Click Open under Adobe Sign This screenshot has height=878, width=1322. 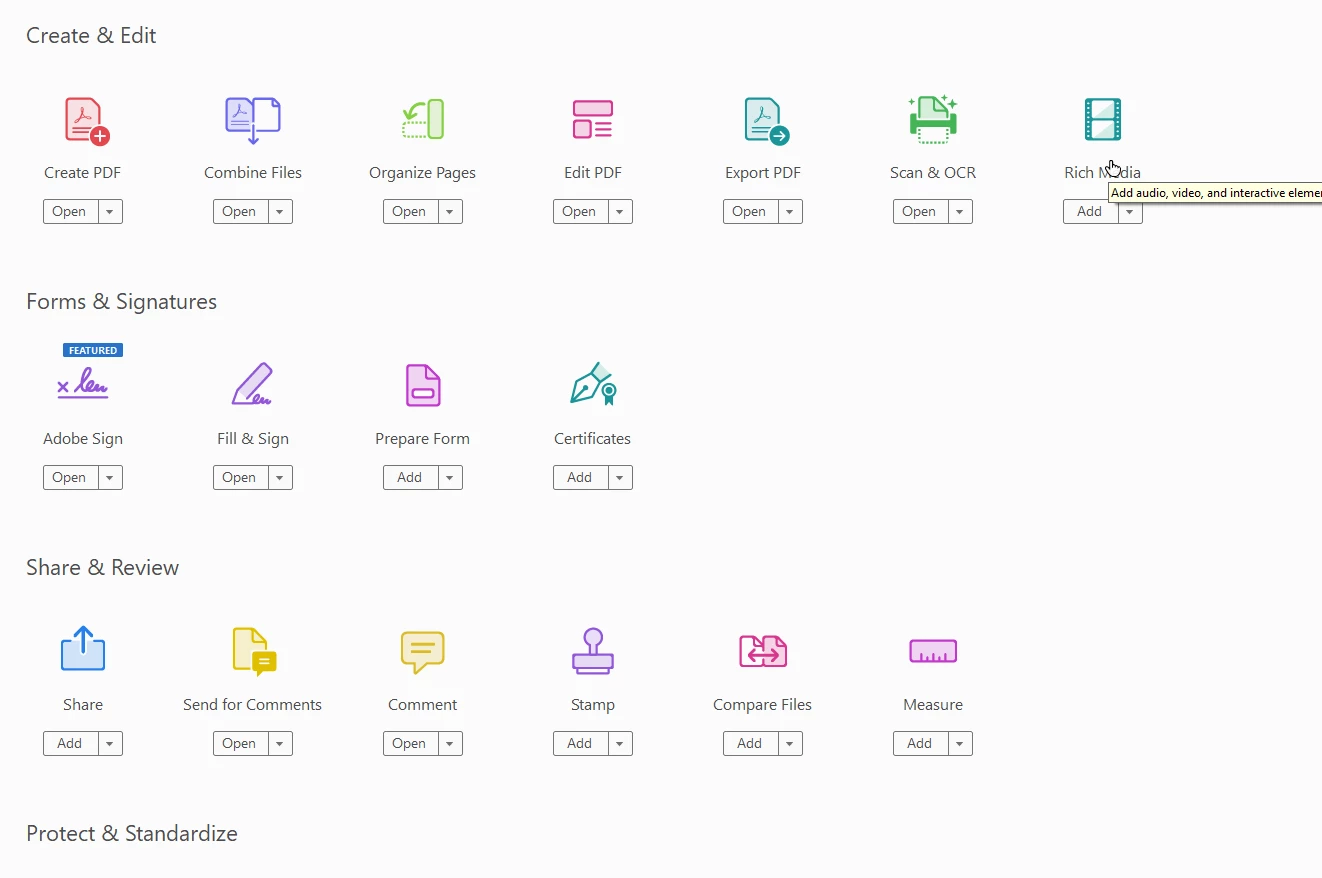tap(70, 477)
